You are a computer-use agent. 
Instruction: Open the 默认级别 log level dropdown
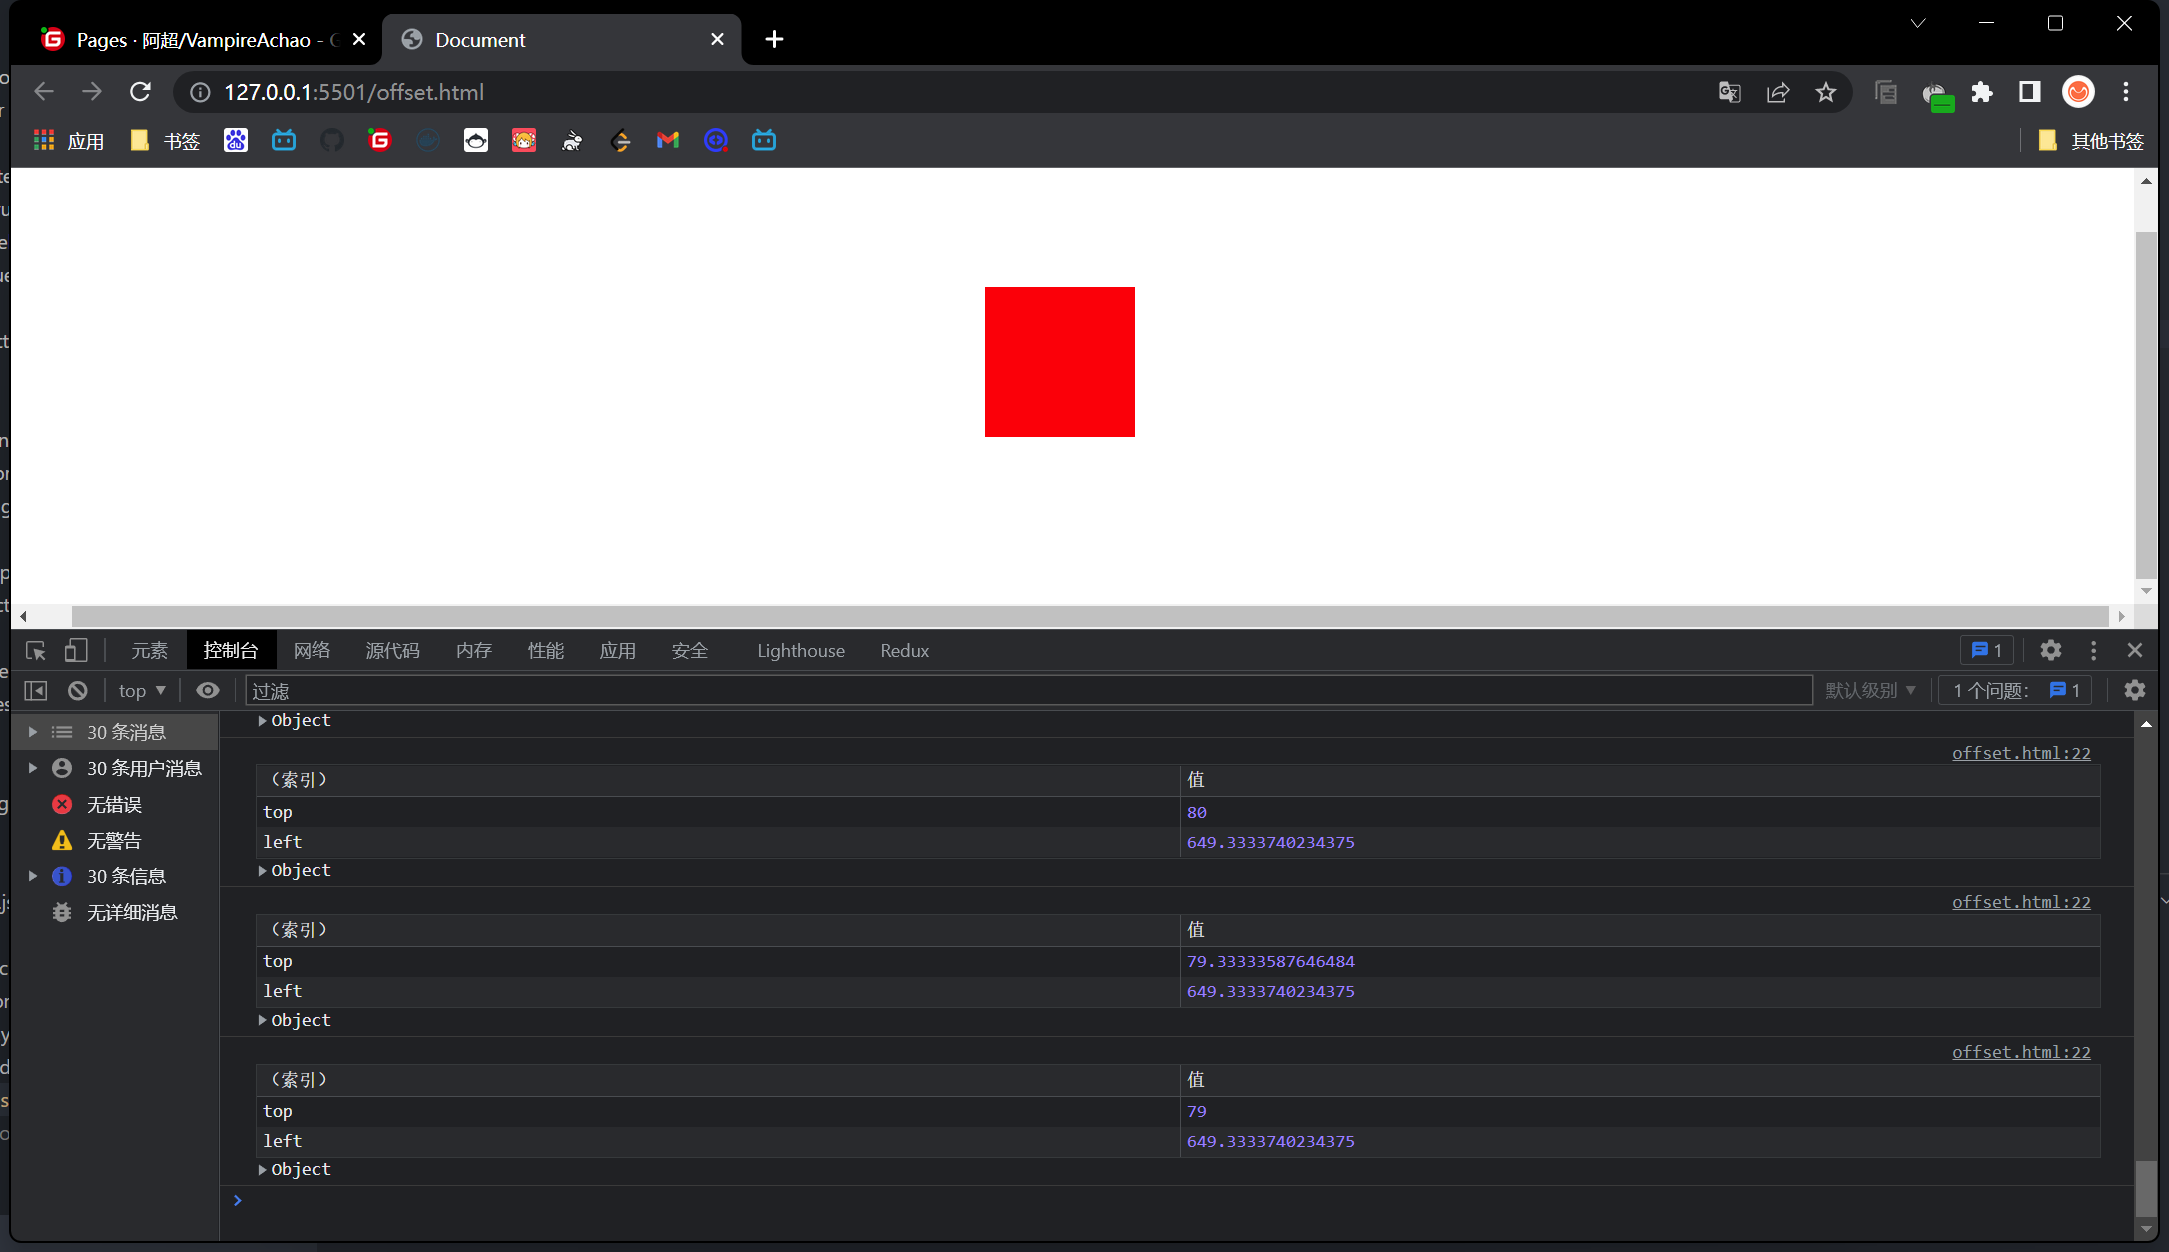(1870, 691)
